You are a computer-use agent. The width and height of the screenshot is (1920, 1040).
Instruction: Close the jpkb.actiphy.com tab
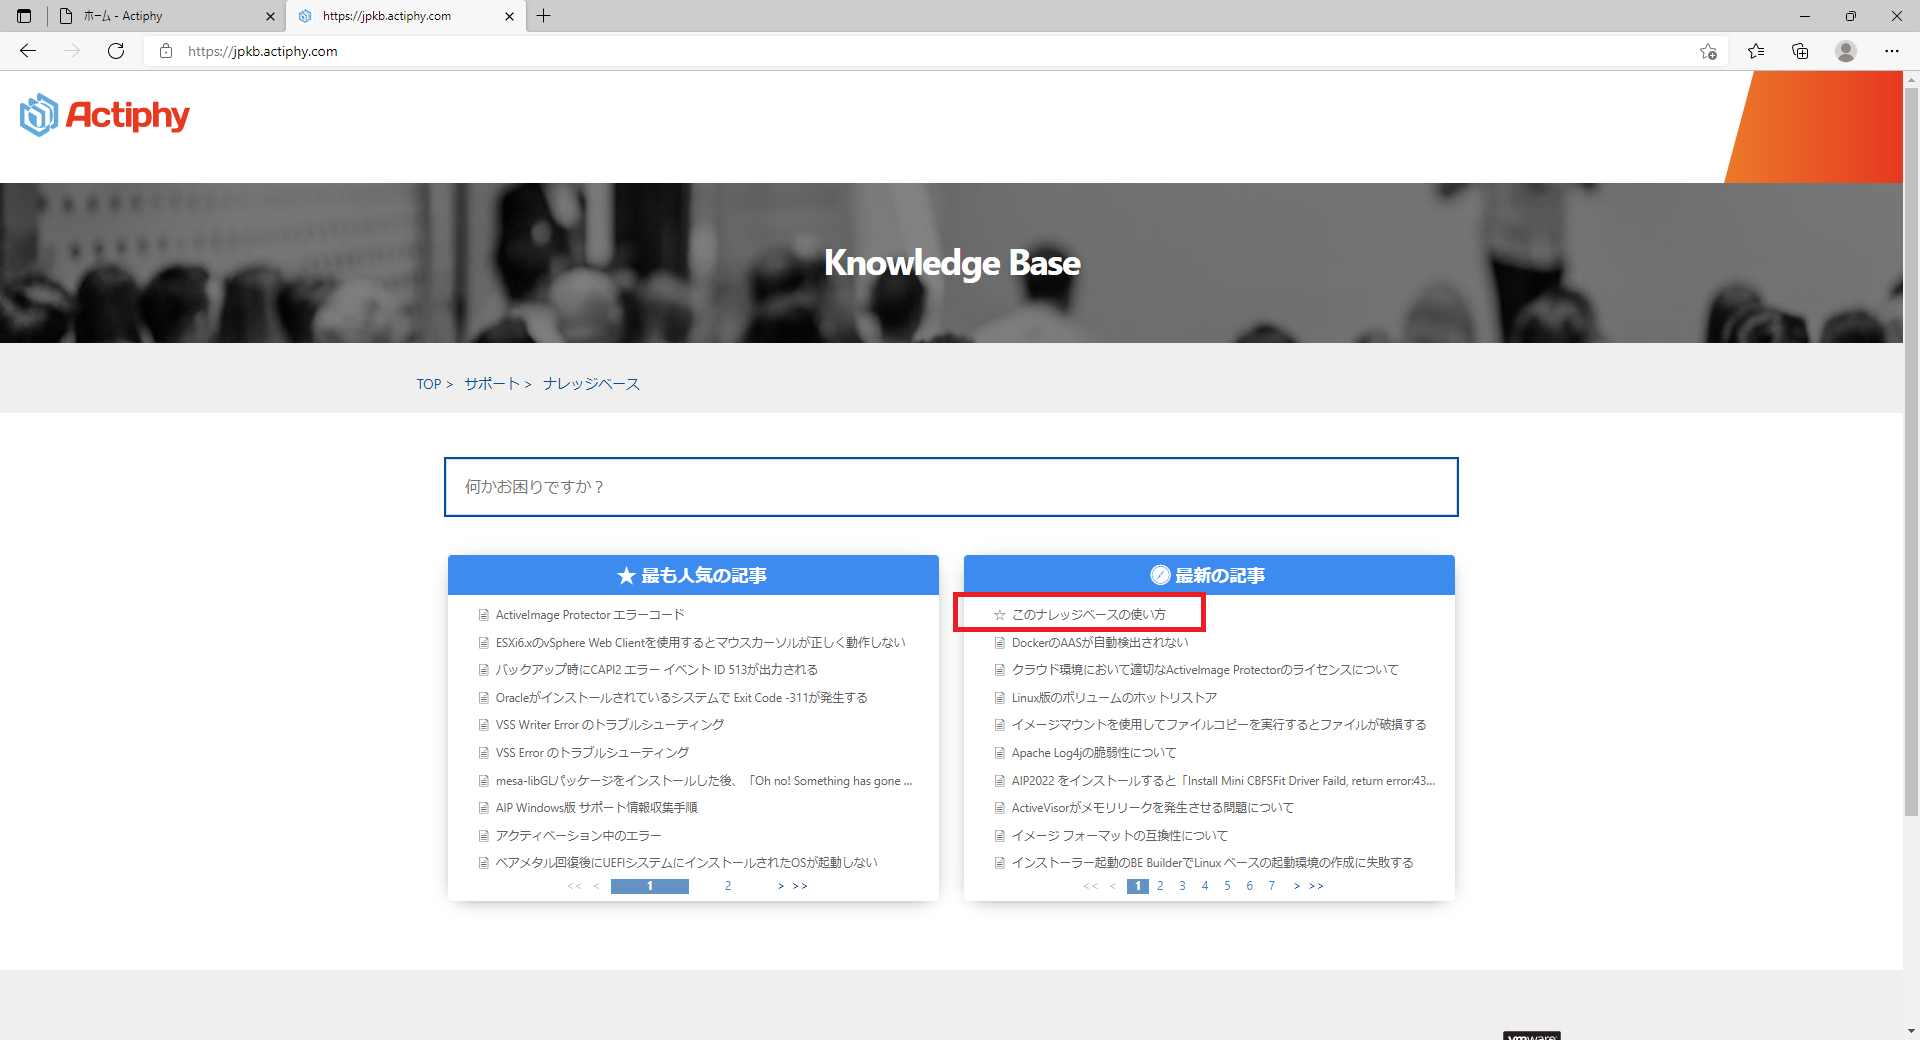[509, 16]
